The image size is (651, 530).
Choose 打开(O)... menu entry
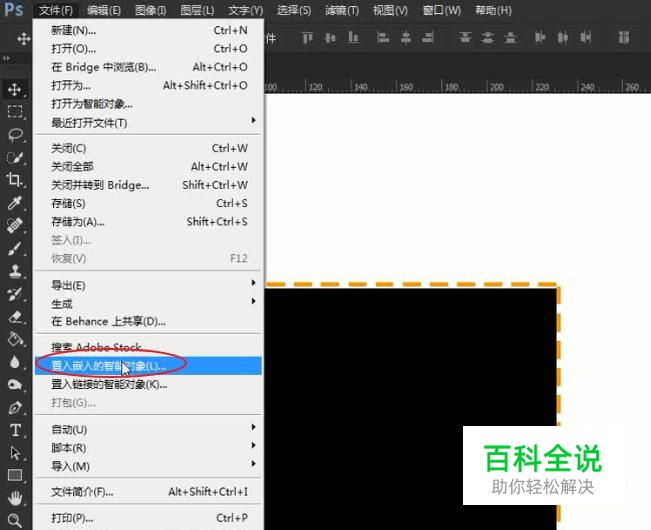pos(148,48)
